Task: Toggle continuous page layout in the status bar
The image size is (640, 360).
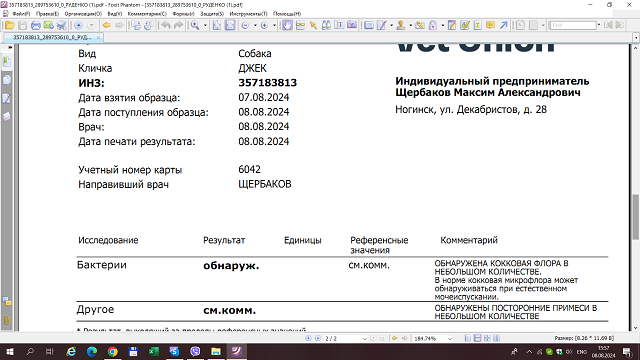Action: click(477, 338)
